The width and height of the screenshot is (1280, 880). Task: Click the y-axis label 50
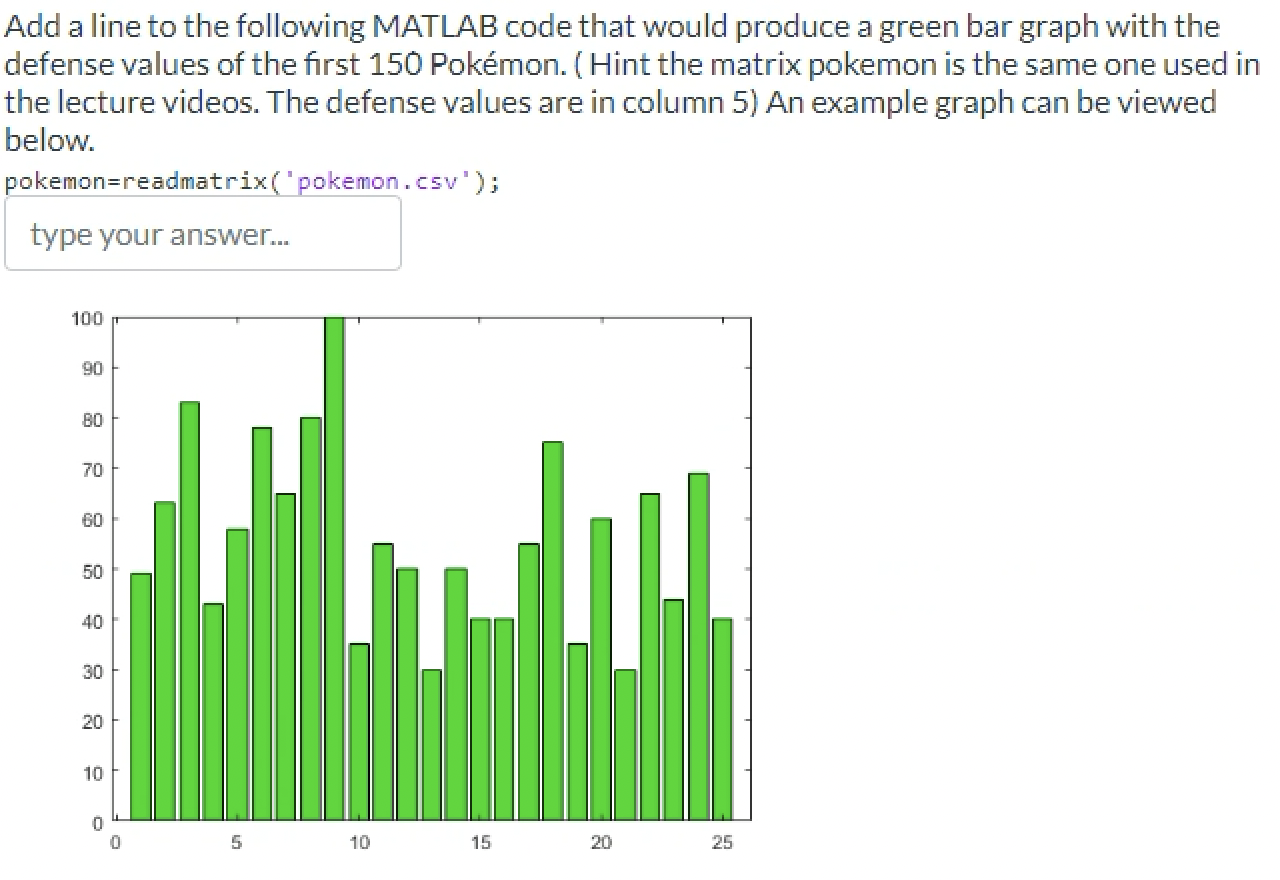click(x=91, y=571)
